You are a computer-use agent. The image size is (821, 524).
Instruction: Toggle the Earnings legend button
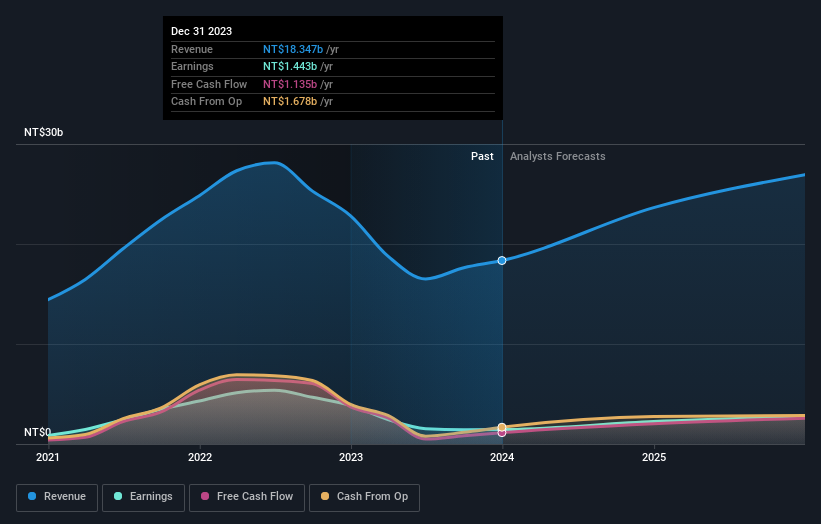[143, 497]
